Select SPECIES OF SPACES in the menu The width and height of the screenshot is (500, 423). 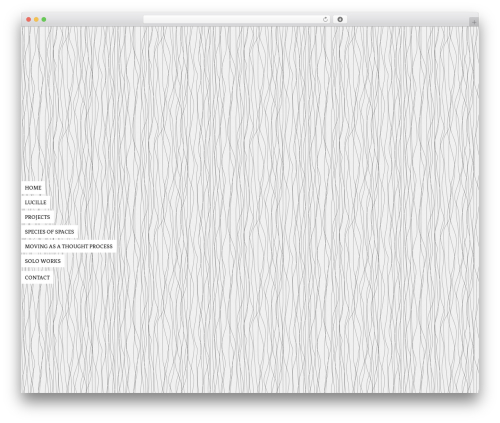click(49, 232)
